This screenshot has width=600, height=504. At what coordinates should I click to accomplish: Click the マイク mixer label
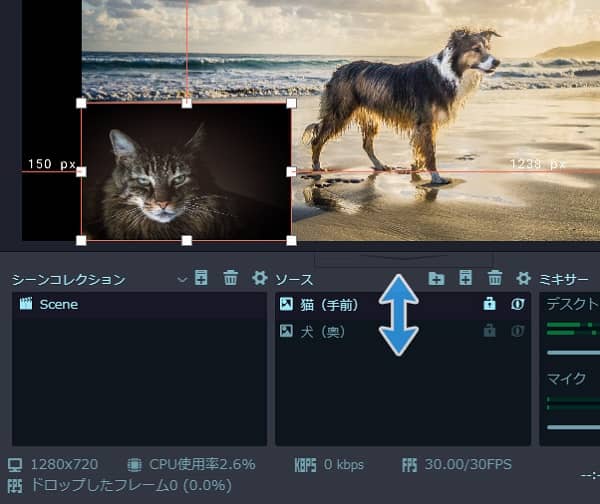(566, 379)
